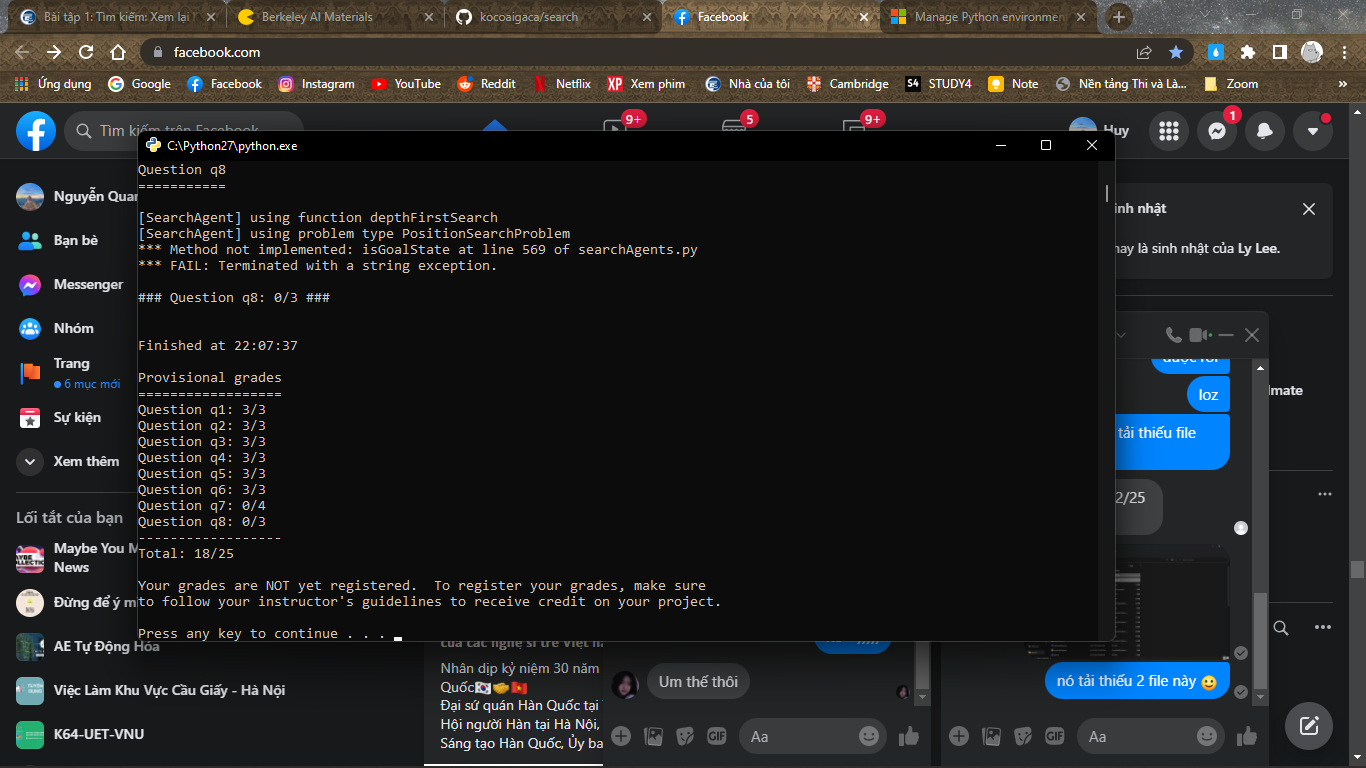Open the YouTube bookmark
1366x768 pixels.
(405, 84)
